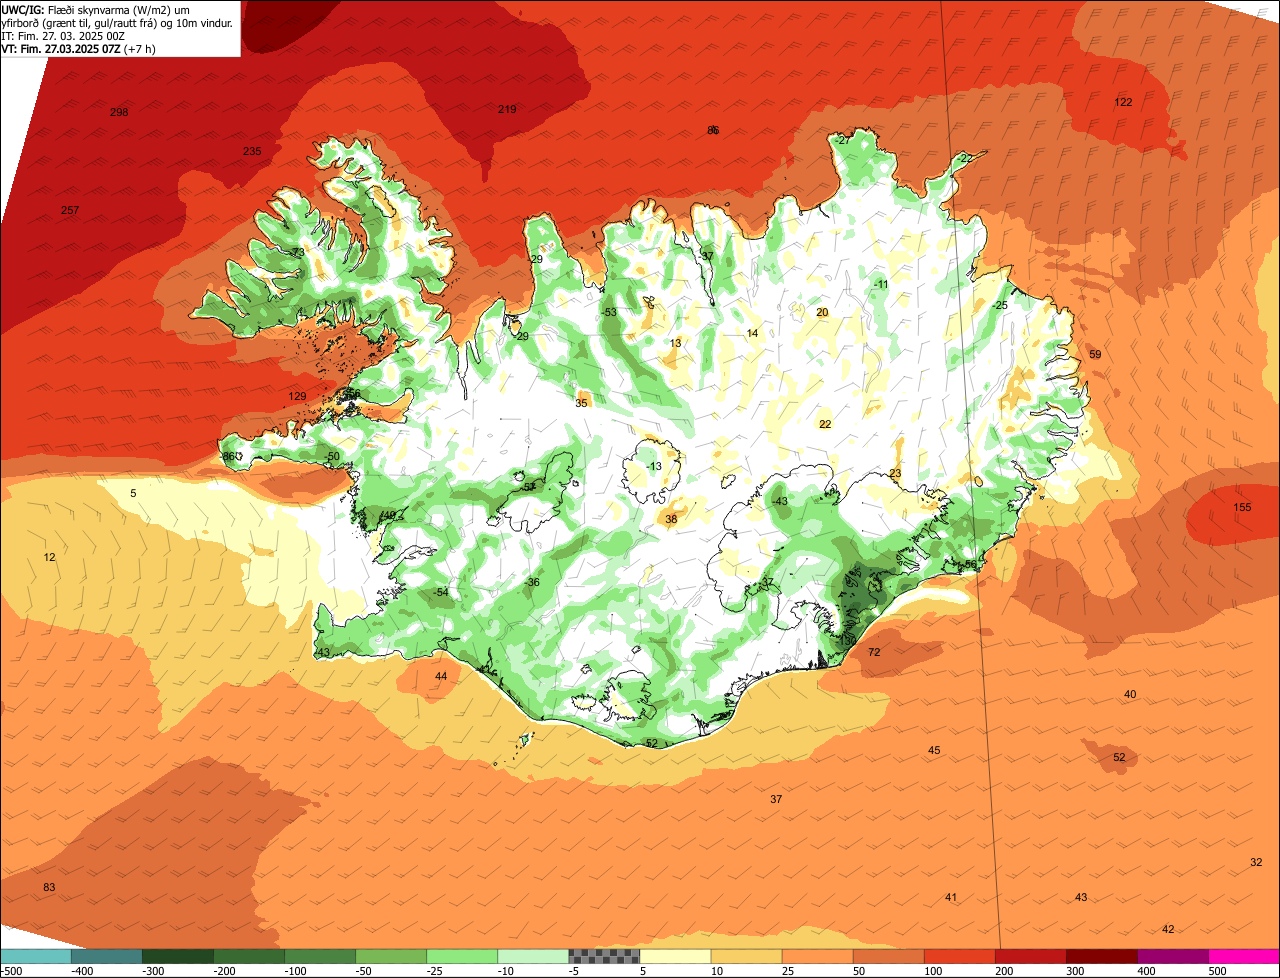Click the legend tick label 200
Viewport: 1280px width, 978px height.
(1004, 971)
